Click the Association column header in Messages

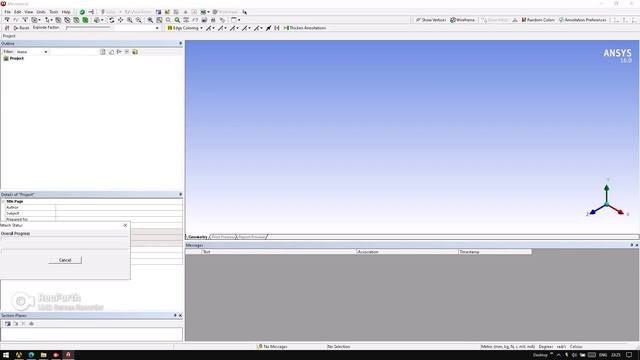[x=407, y=252]
